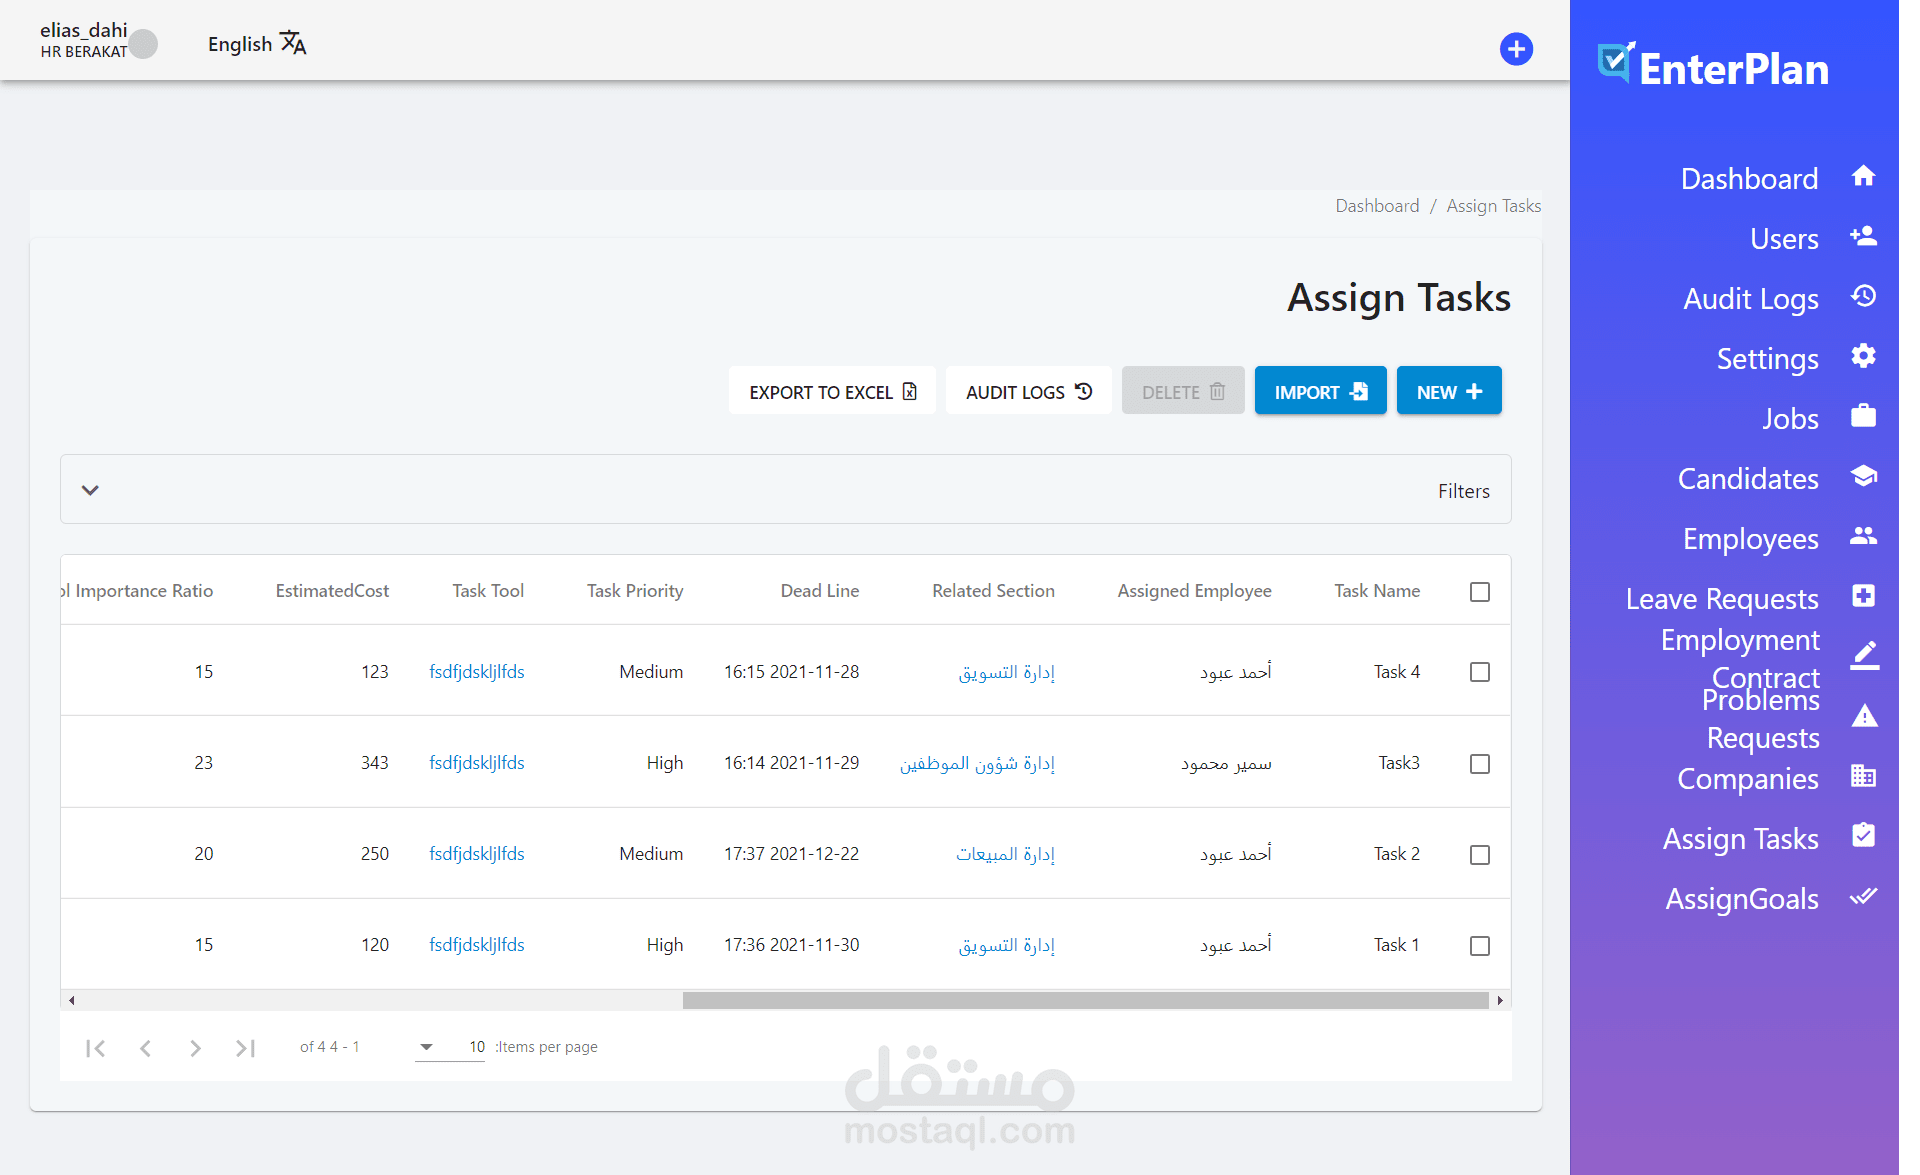Tick the checkbox for the Task 4 row

click(1480, 672)
